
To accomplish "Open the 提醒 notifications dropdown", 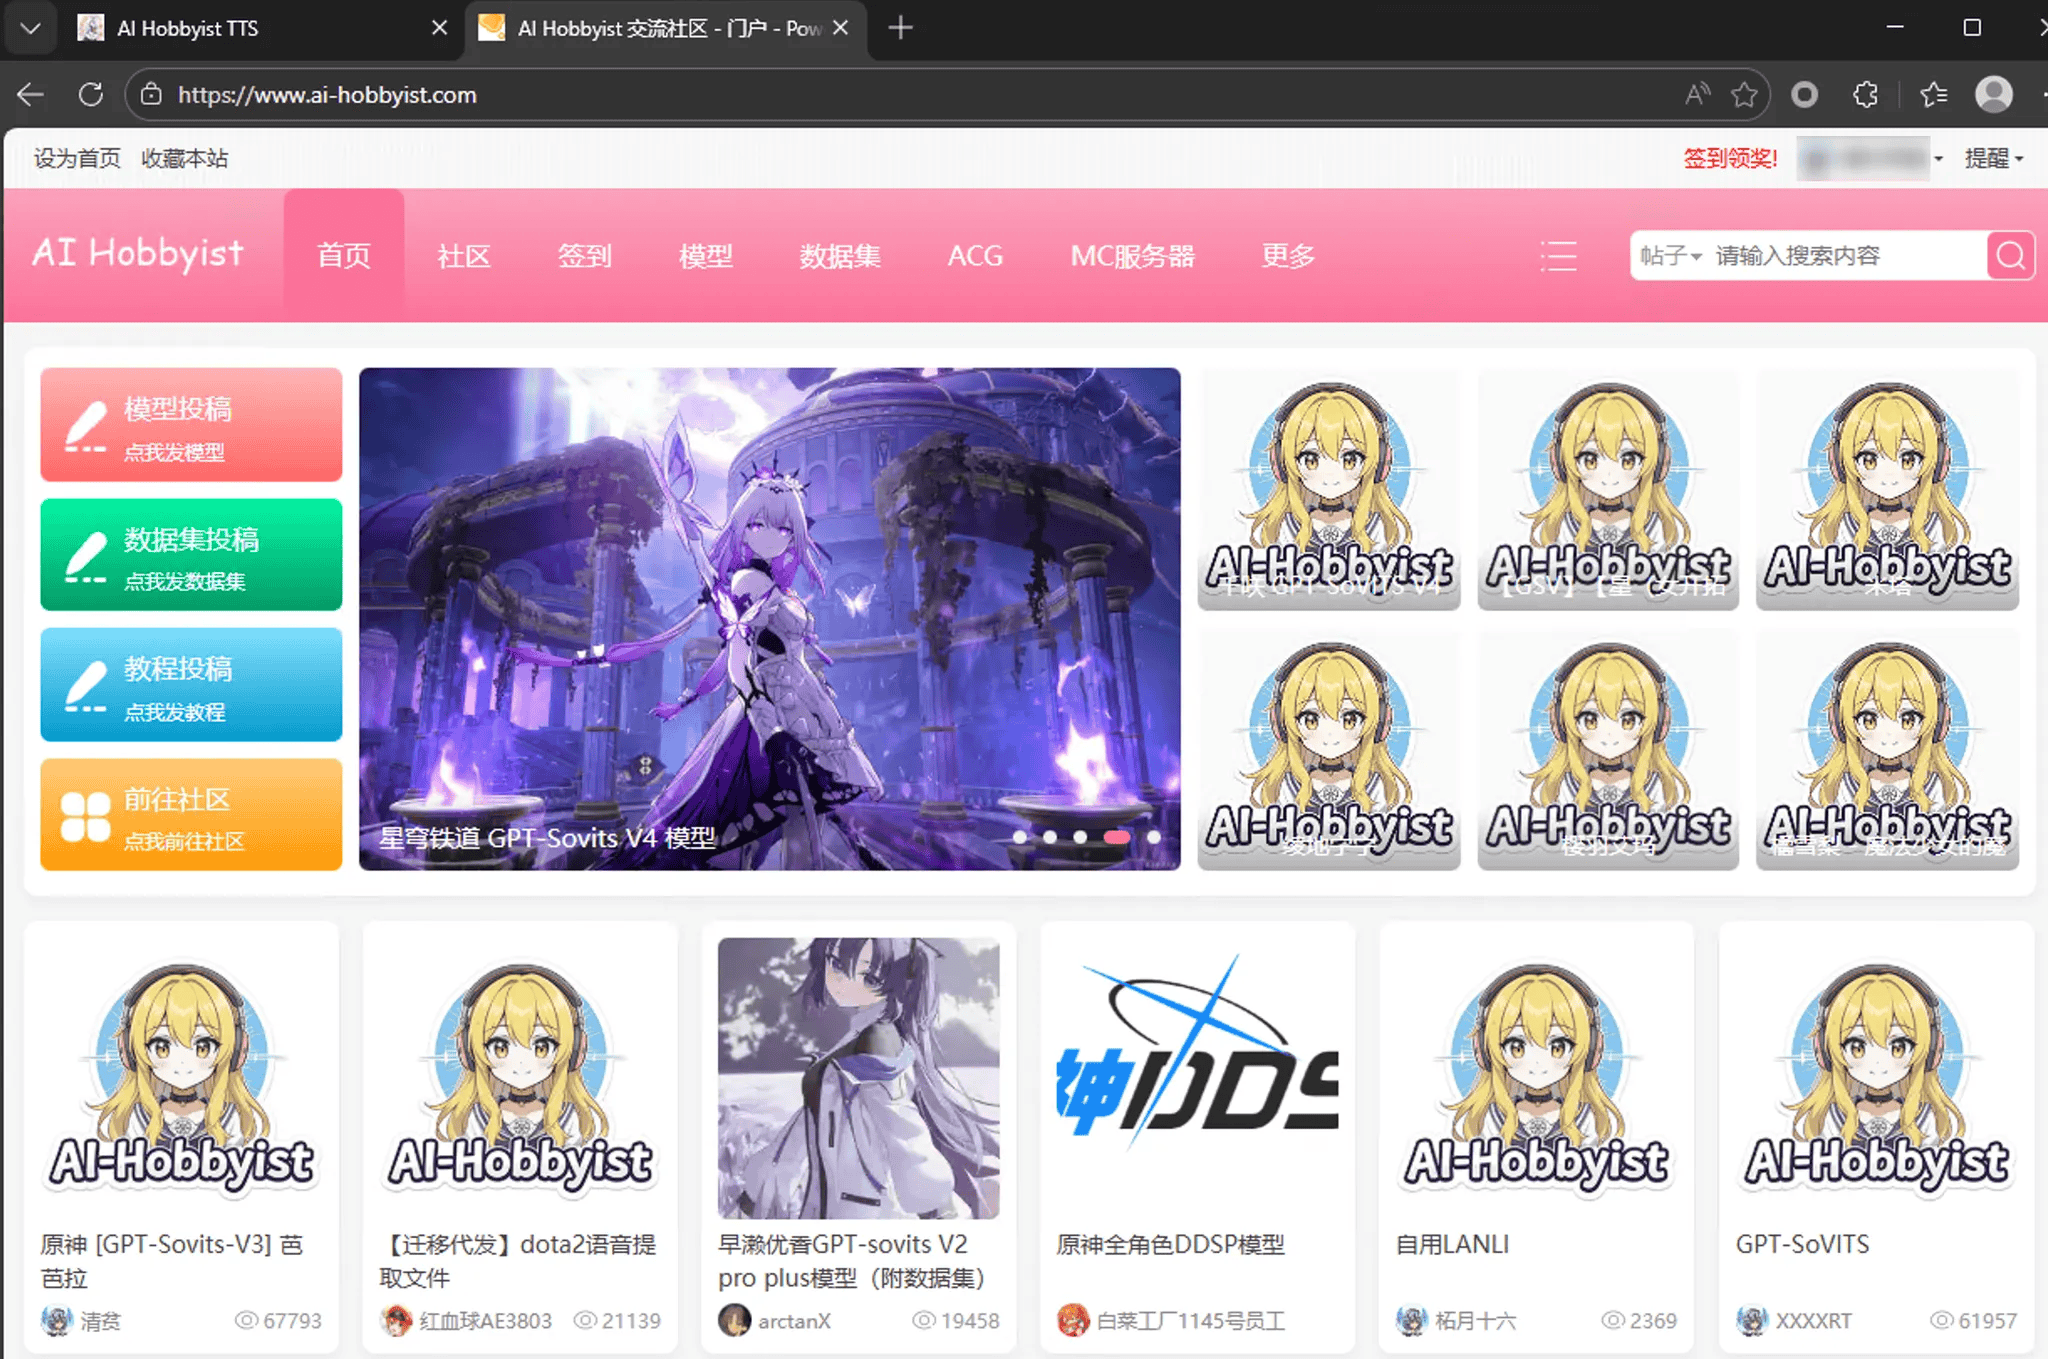I will tap(1993, 159).
